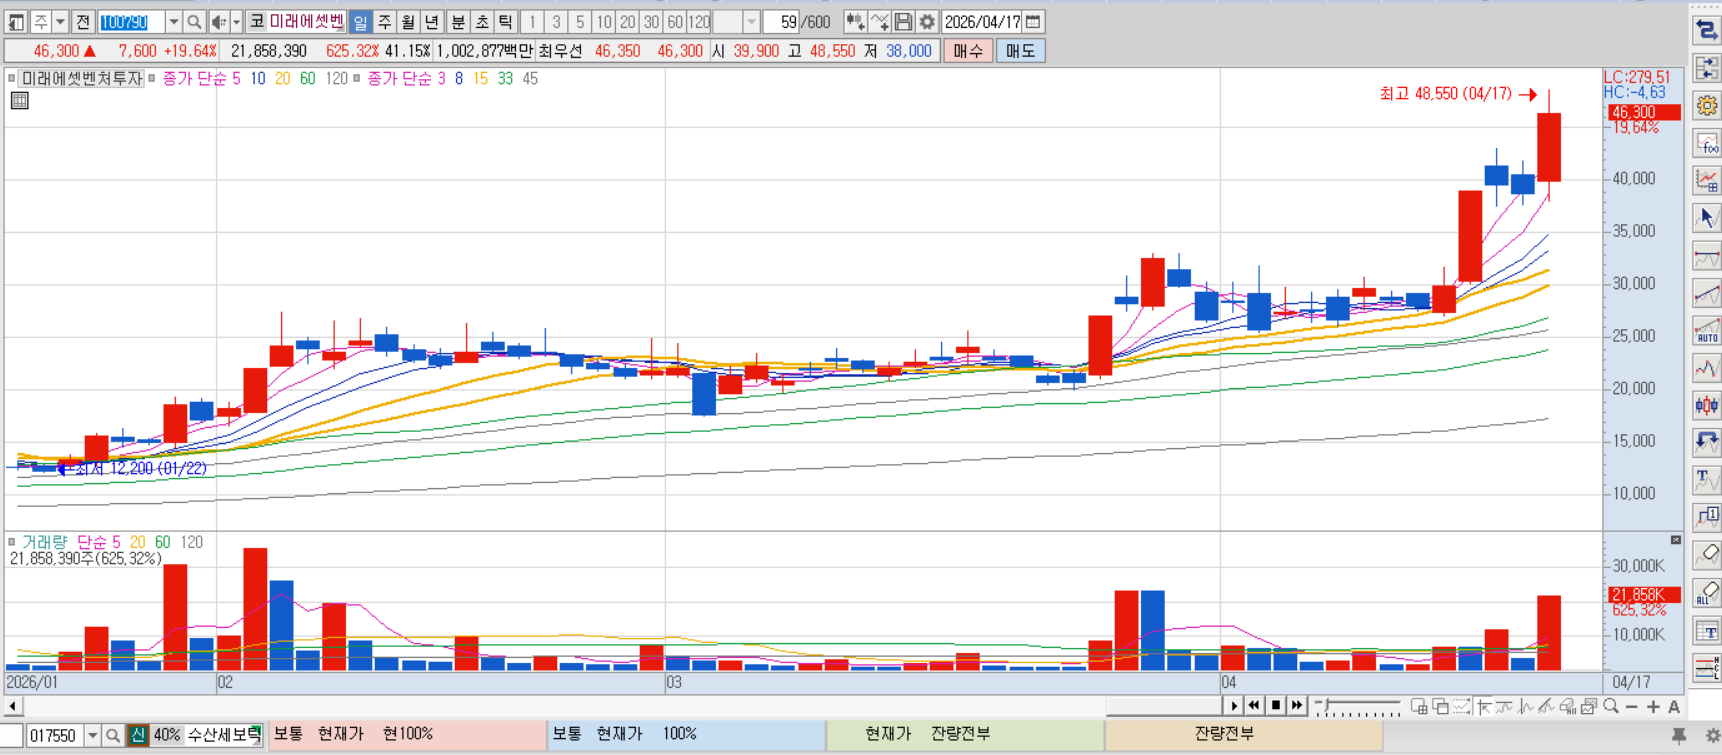Switch to 초 (second) period
The width and height of the screenshot is (1722, 755).
[x=482, y=22]
